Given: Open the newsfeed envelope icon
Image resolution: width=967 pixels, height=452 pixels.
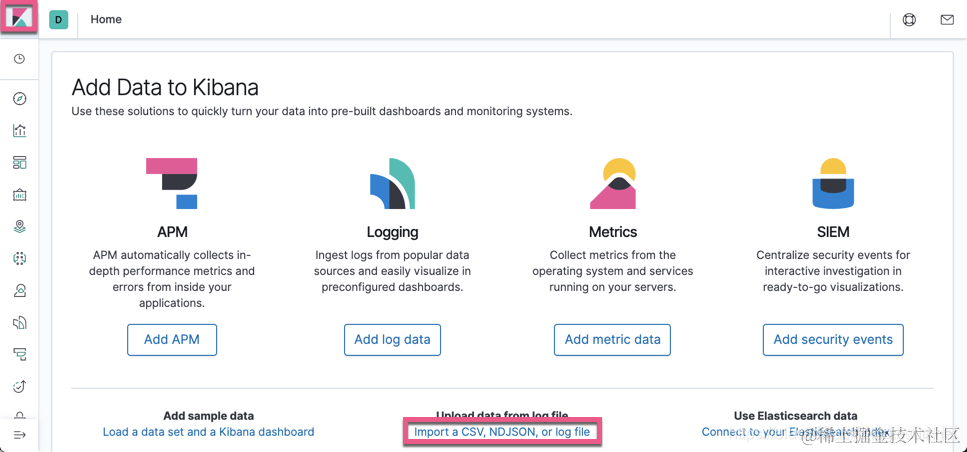Looking at the screenshot, I should 947,20.
